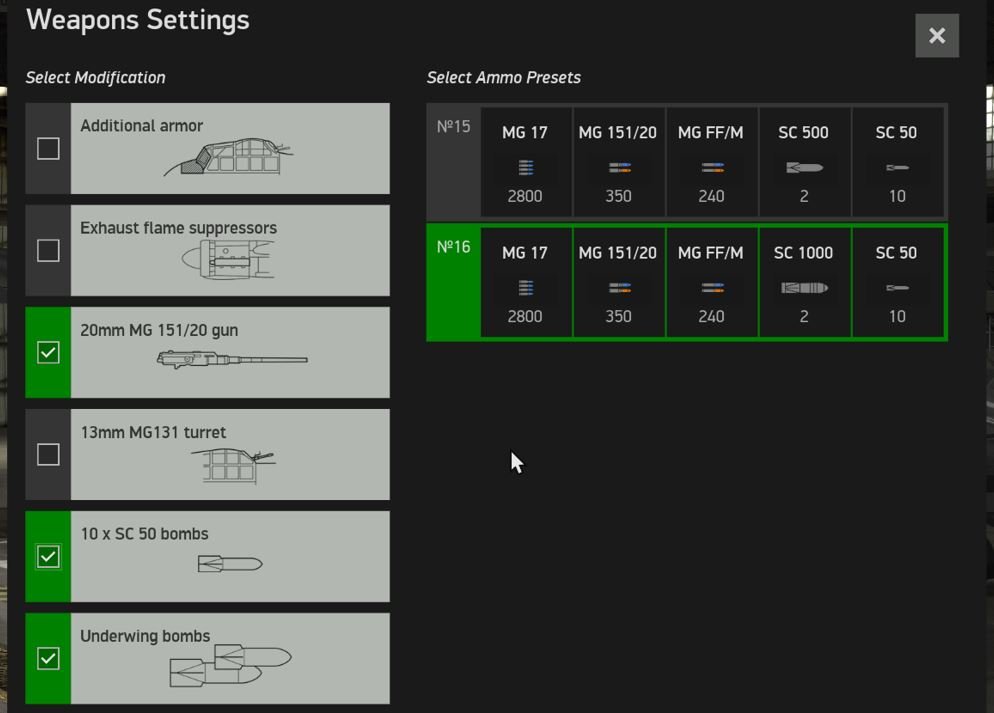Screen dimensions: 994x713
Task: Click the SC 50 bomb icon in preset №16
Action: point(897,288)
